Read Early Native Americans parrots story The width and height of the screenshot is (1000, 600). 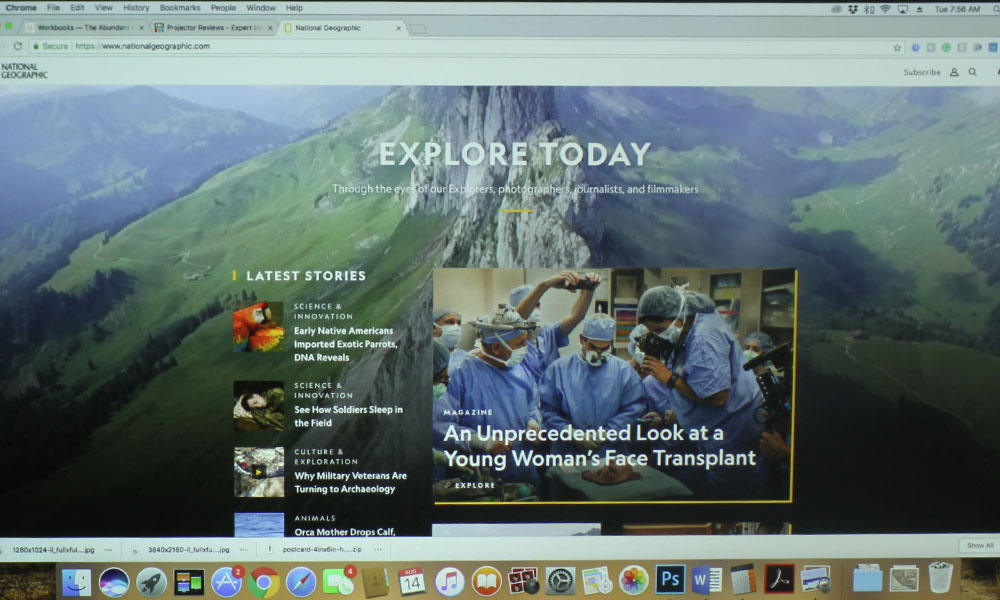(346, 344)
